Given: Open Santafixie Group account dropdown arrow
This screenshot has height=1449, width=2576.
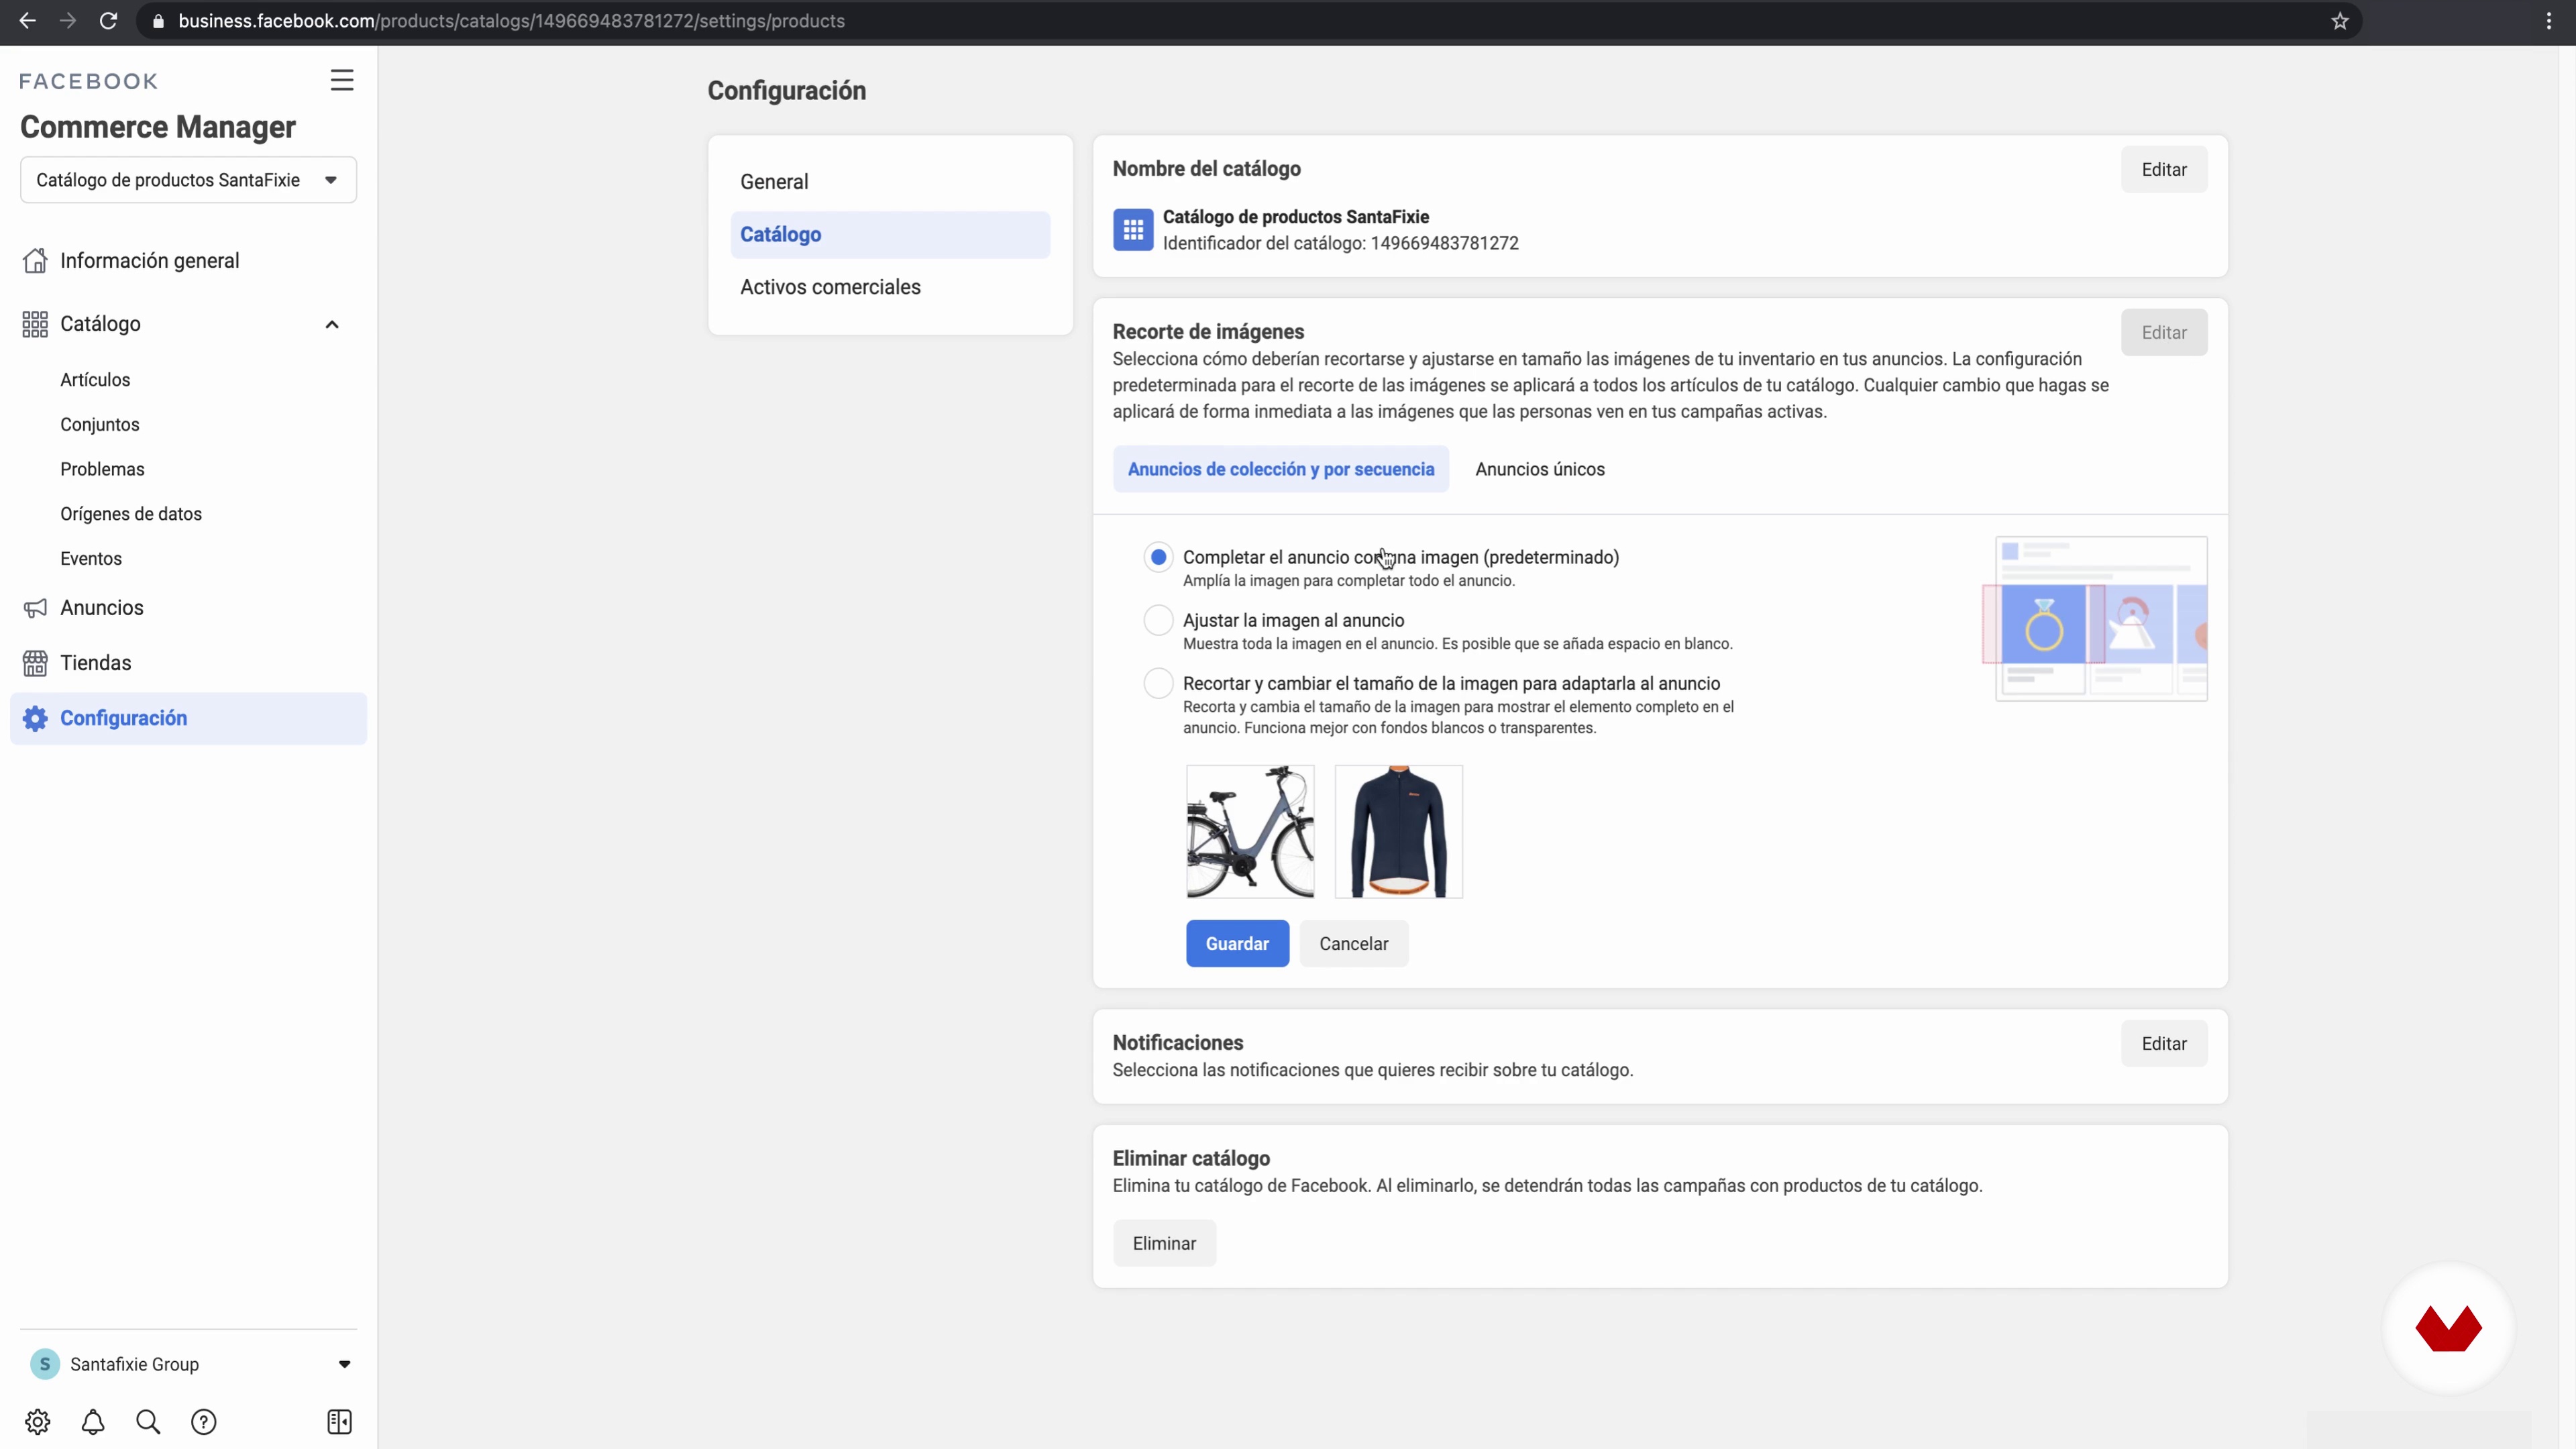Looking at the screenshot, I should (344, 1364).
